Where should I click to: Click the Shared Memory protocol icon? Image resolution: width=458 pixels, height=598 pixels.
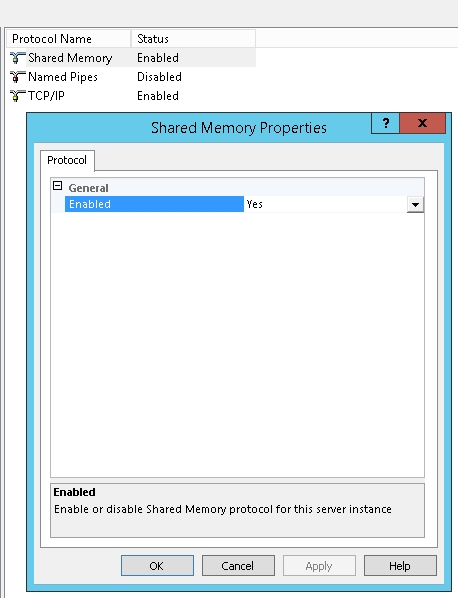17,58
